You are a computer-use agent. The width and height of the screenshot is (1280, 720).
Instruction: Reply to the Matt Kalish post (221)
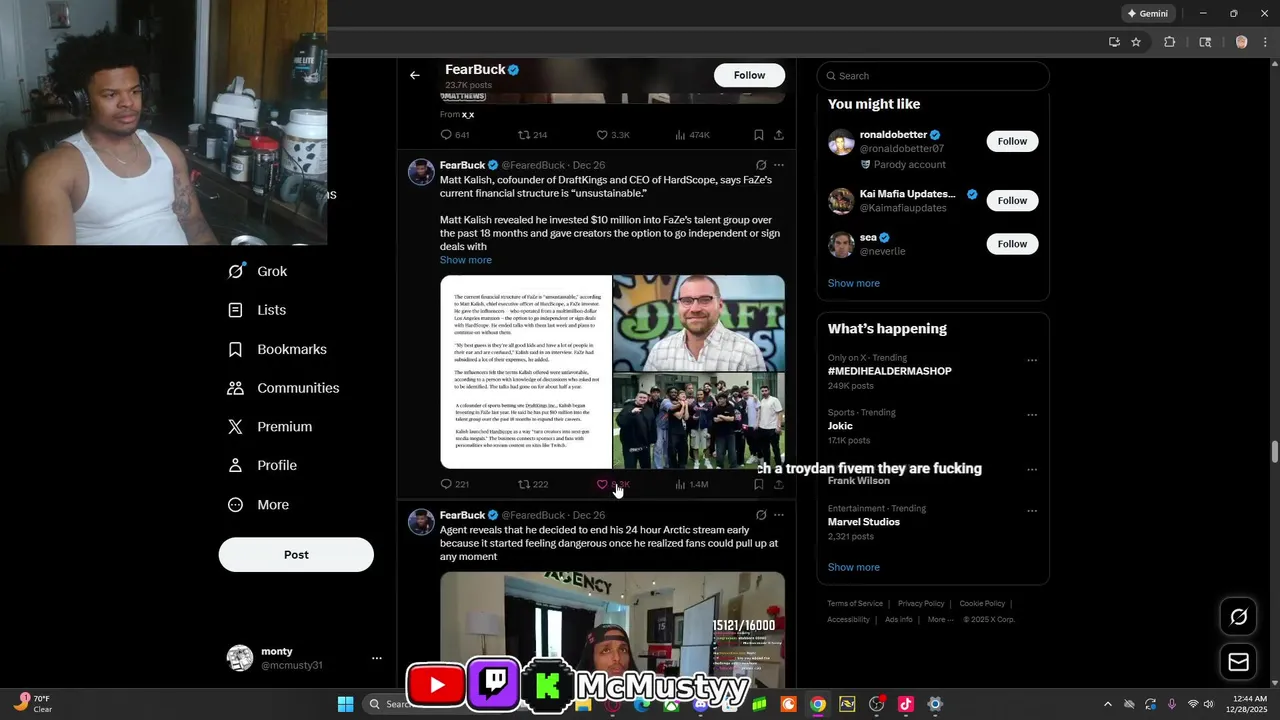coord(446,484)
